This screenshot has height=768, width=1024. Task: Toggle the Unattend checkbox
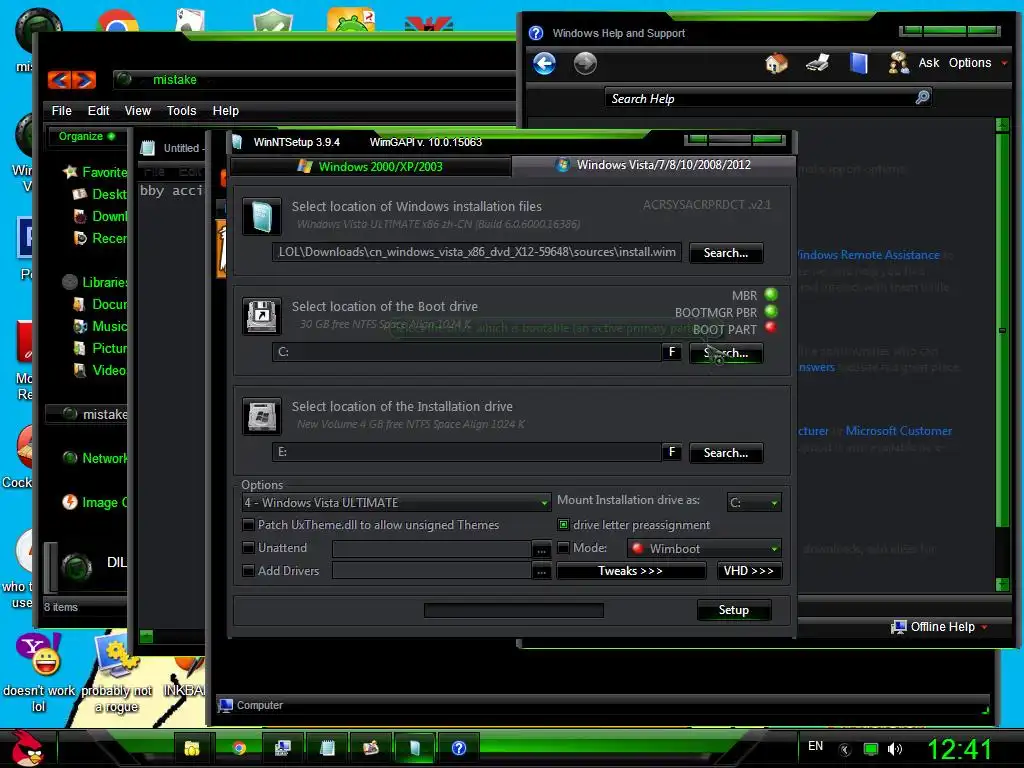248,547
